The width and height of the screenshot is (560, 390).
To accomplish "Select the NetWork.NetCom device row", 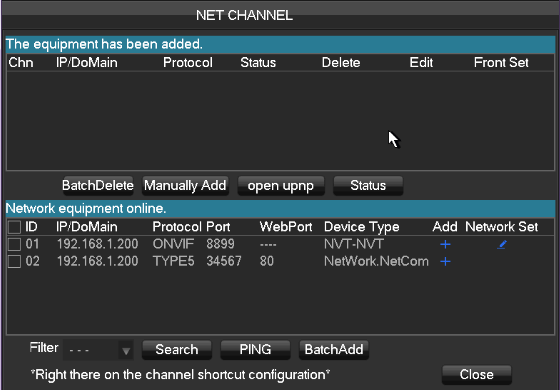I will pyautogui.click(x=280, y=262).
